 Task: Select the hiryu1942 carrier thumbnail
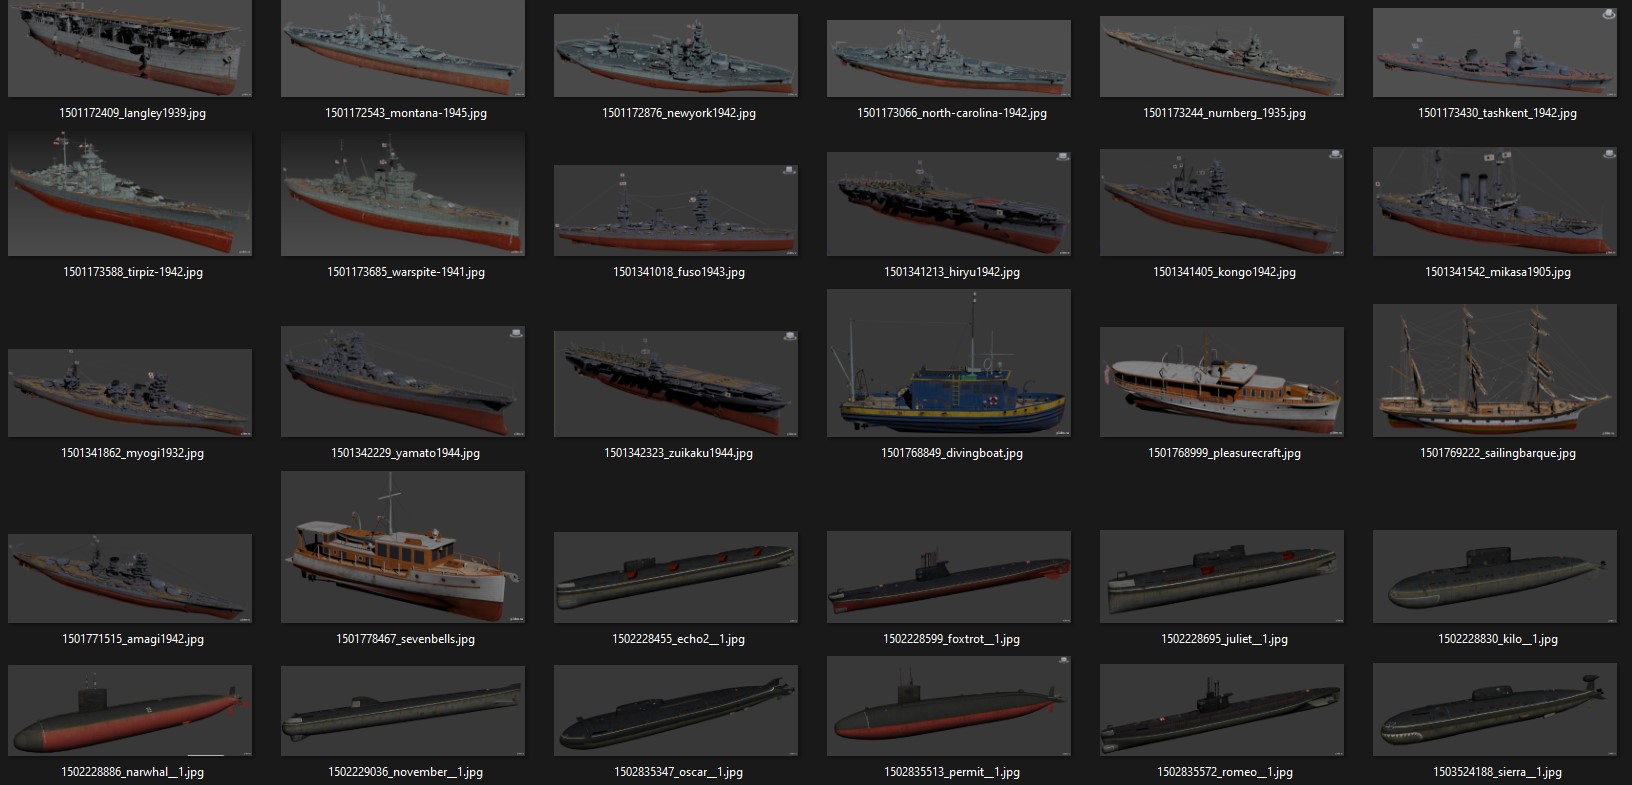point(949,202)
